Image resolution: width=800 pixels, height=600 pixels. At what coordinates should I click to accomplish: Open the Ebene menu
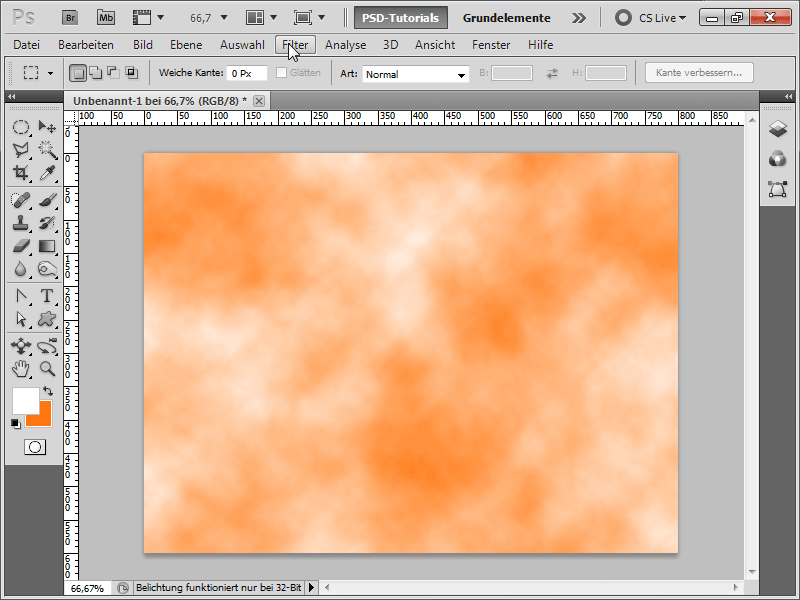(186, 45)
